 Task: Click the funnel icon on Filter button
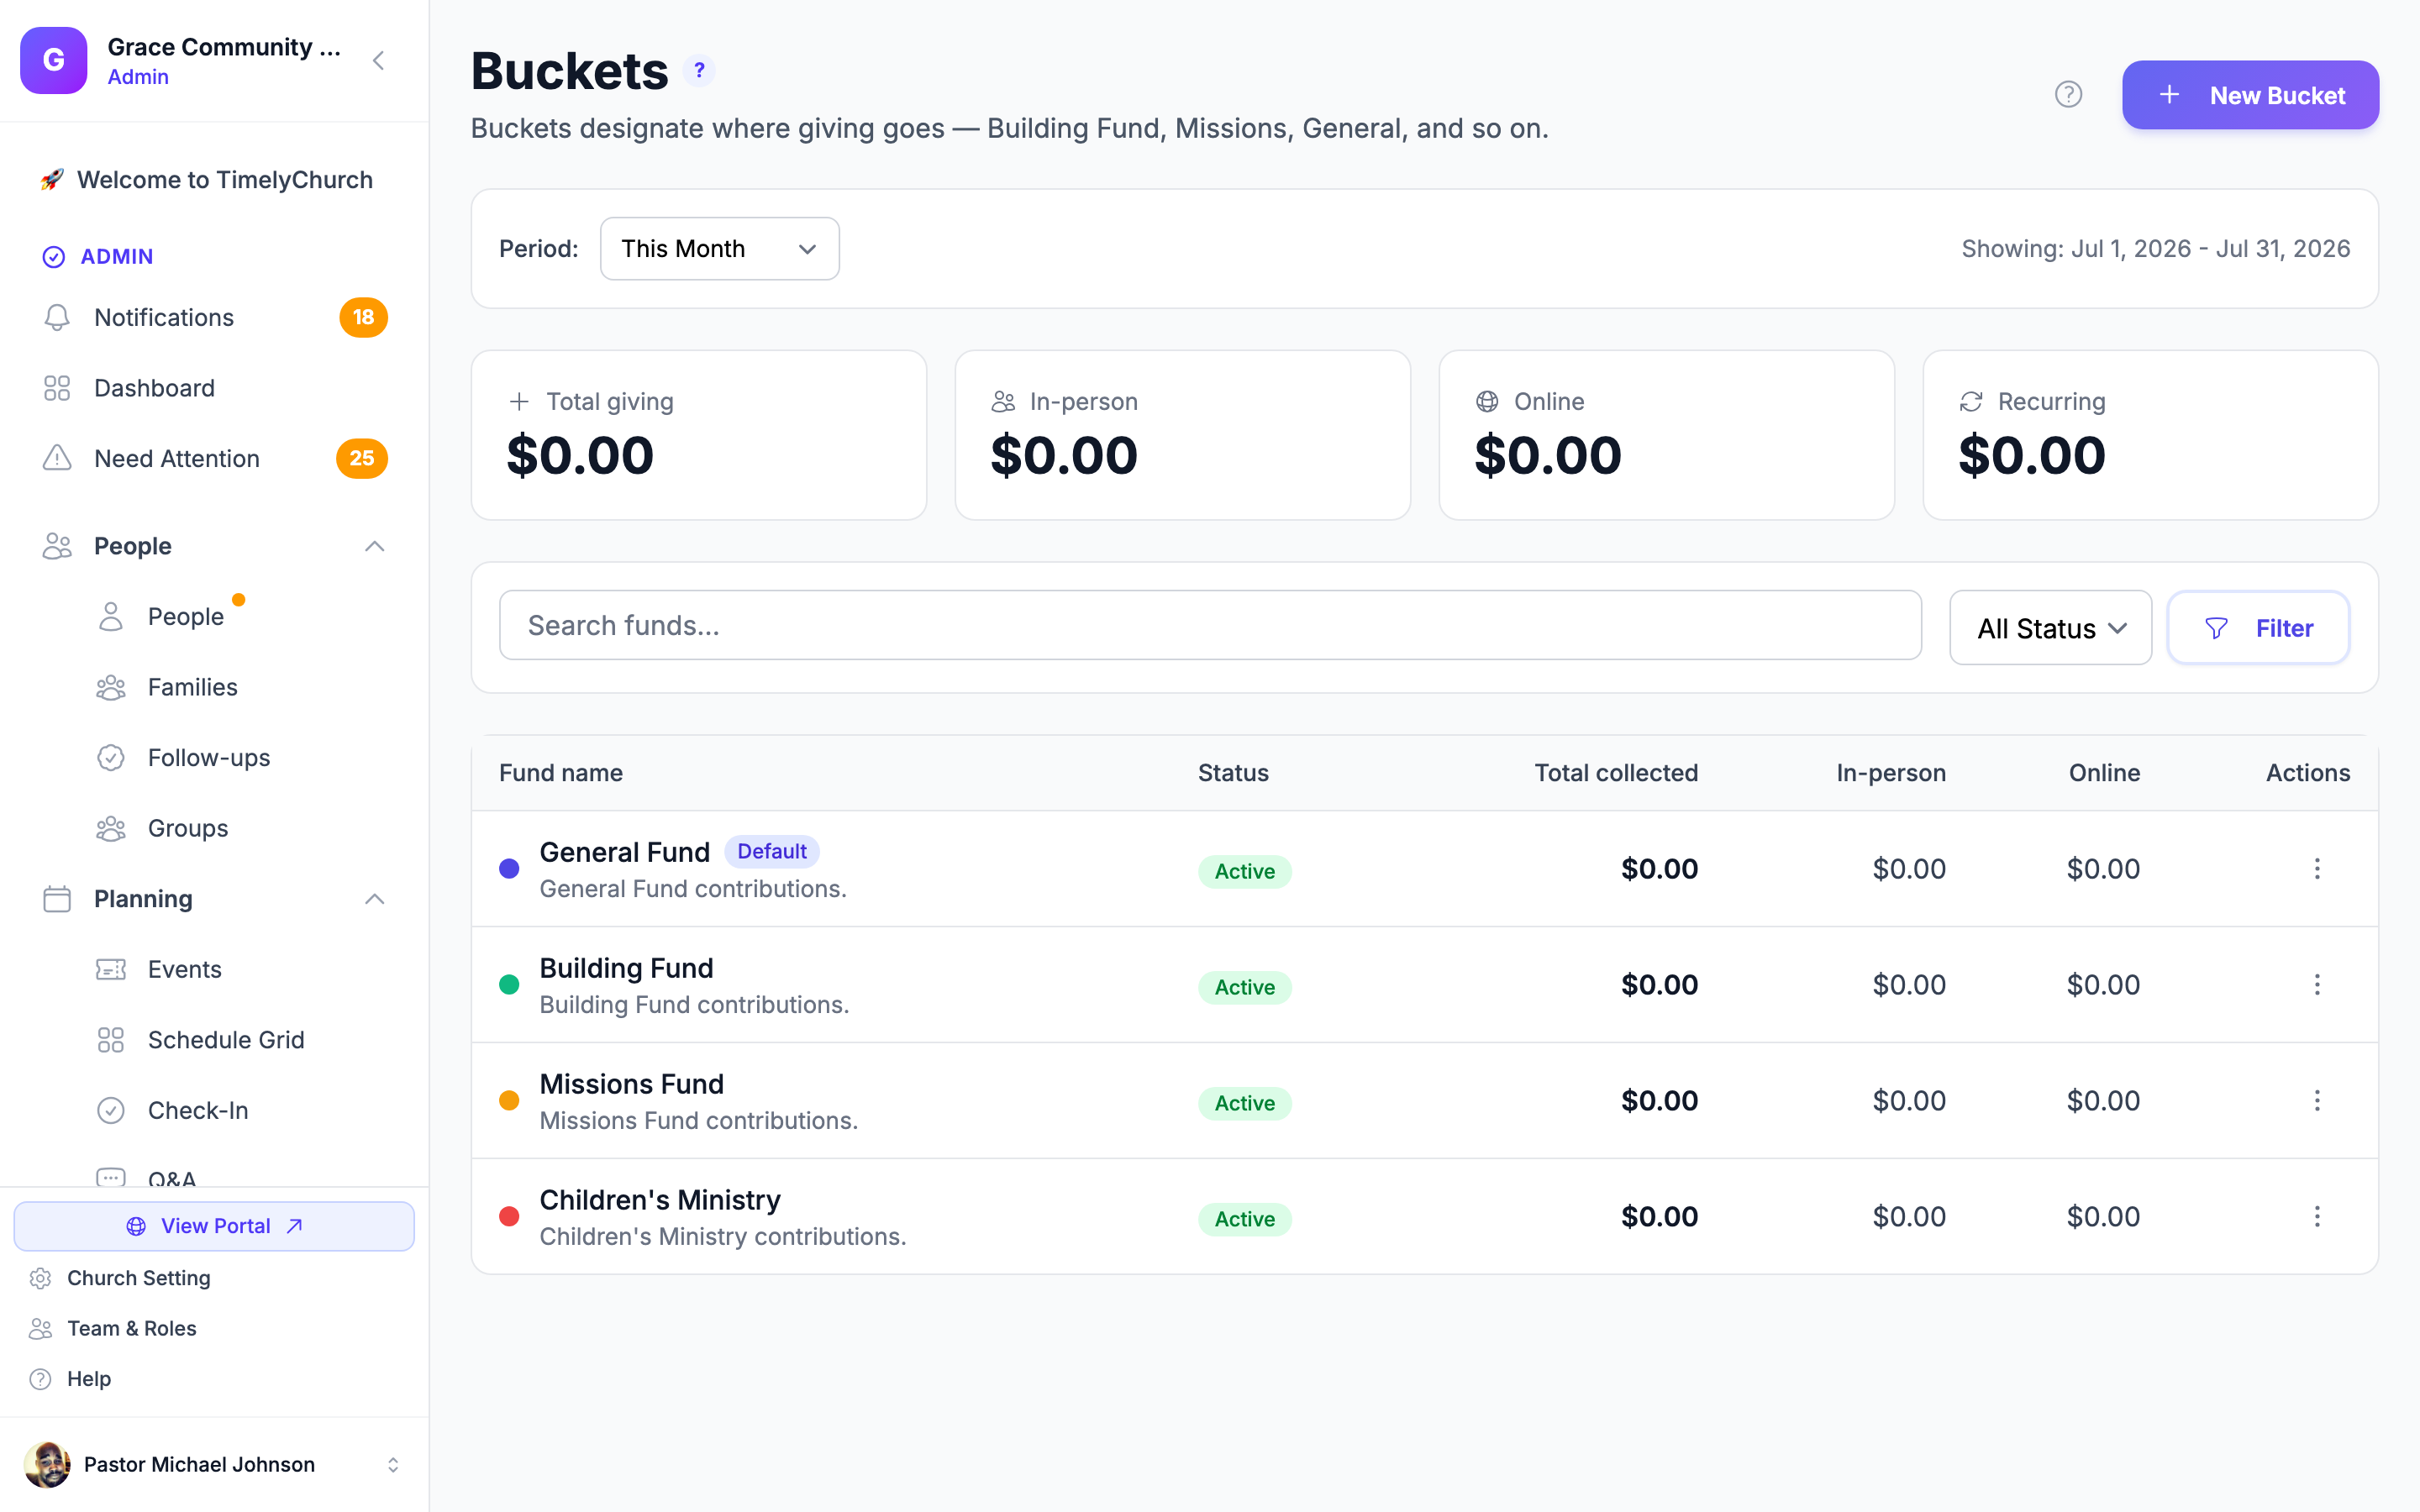pyautogui.click(x=2216, y=628)
